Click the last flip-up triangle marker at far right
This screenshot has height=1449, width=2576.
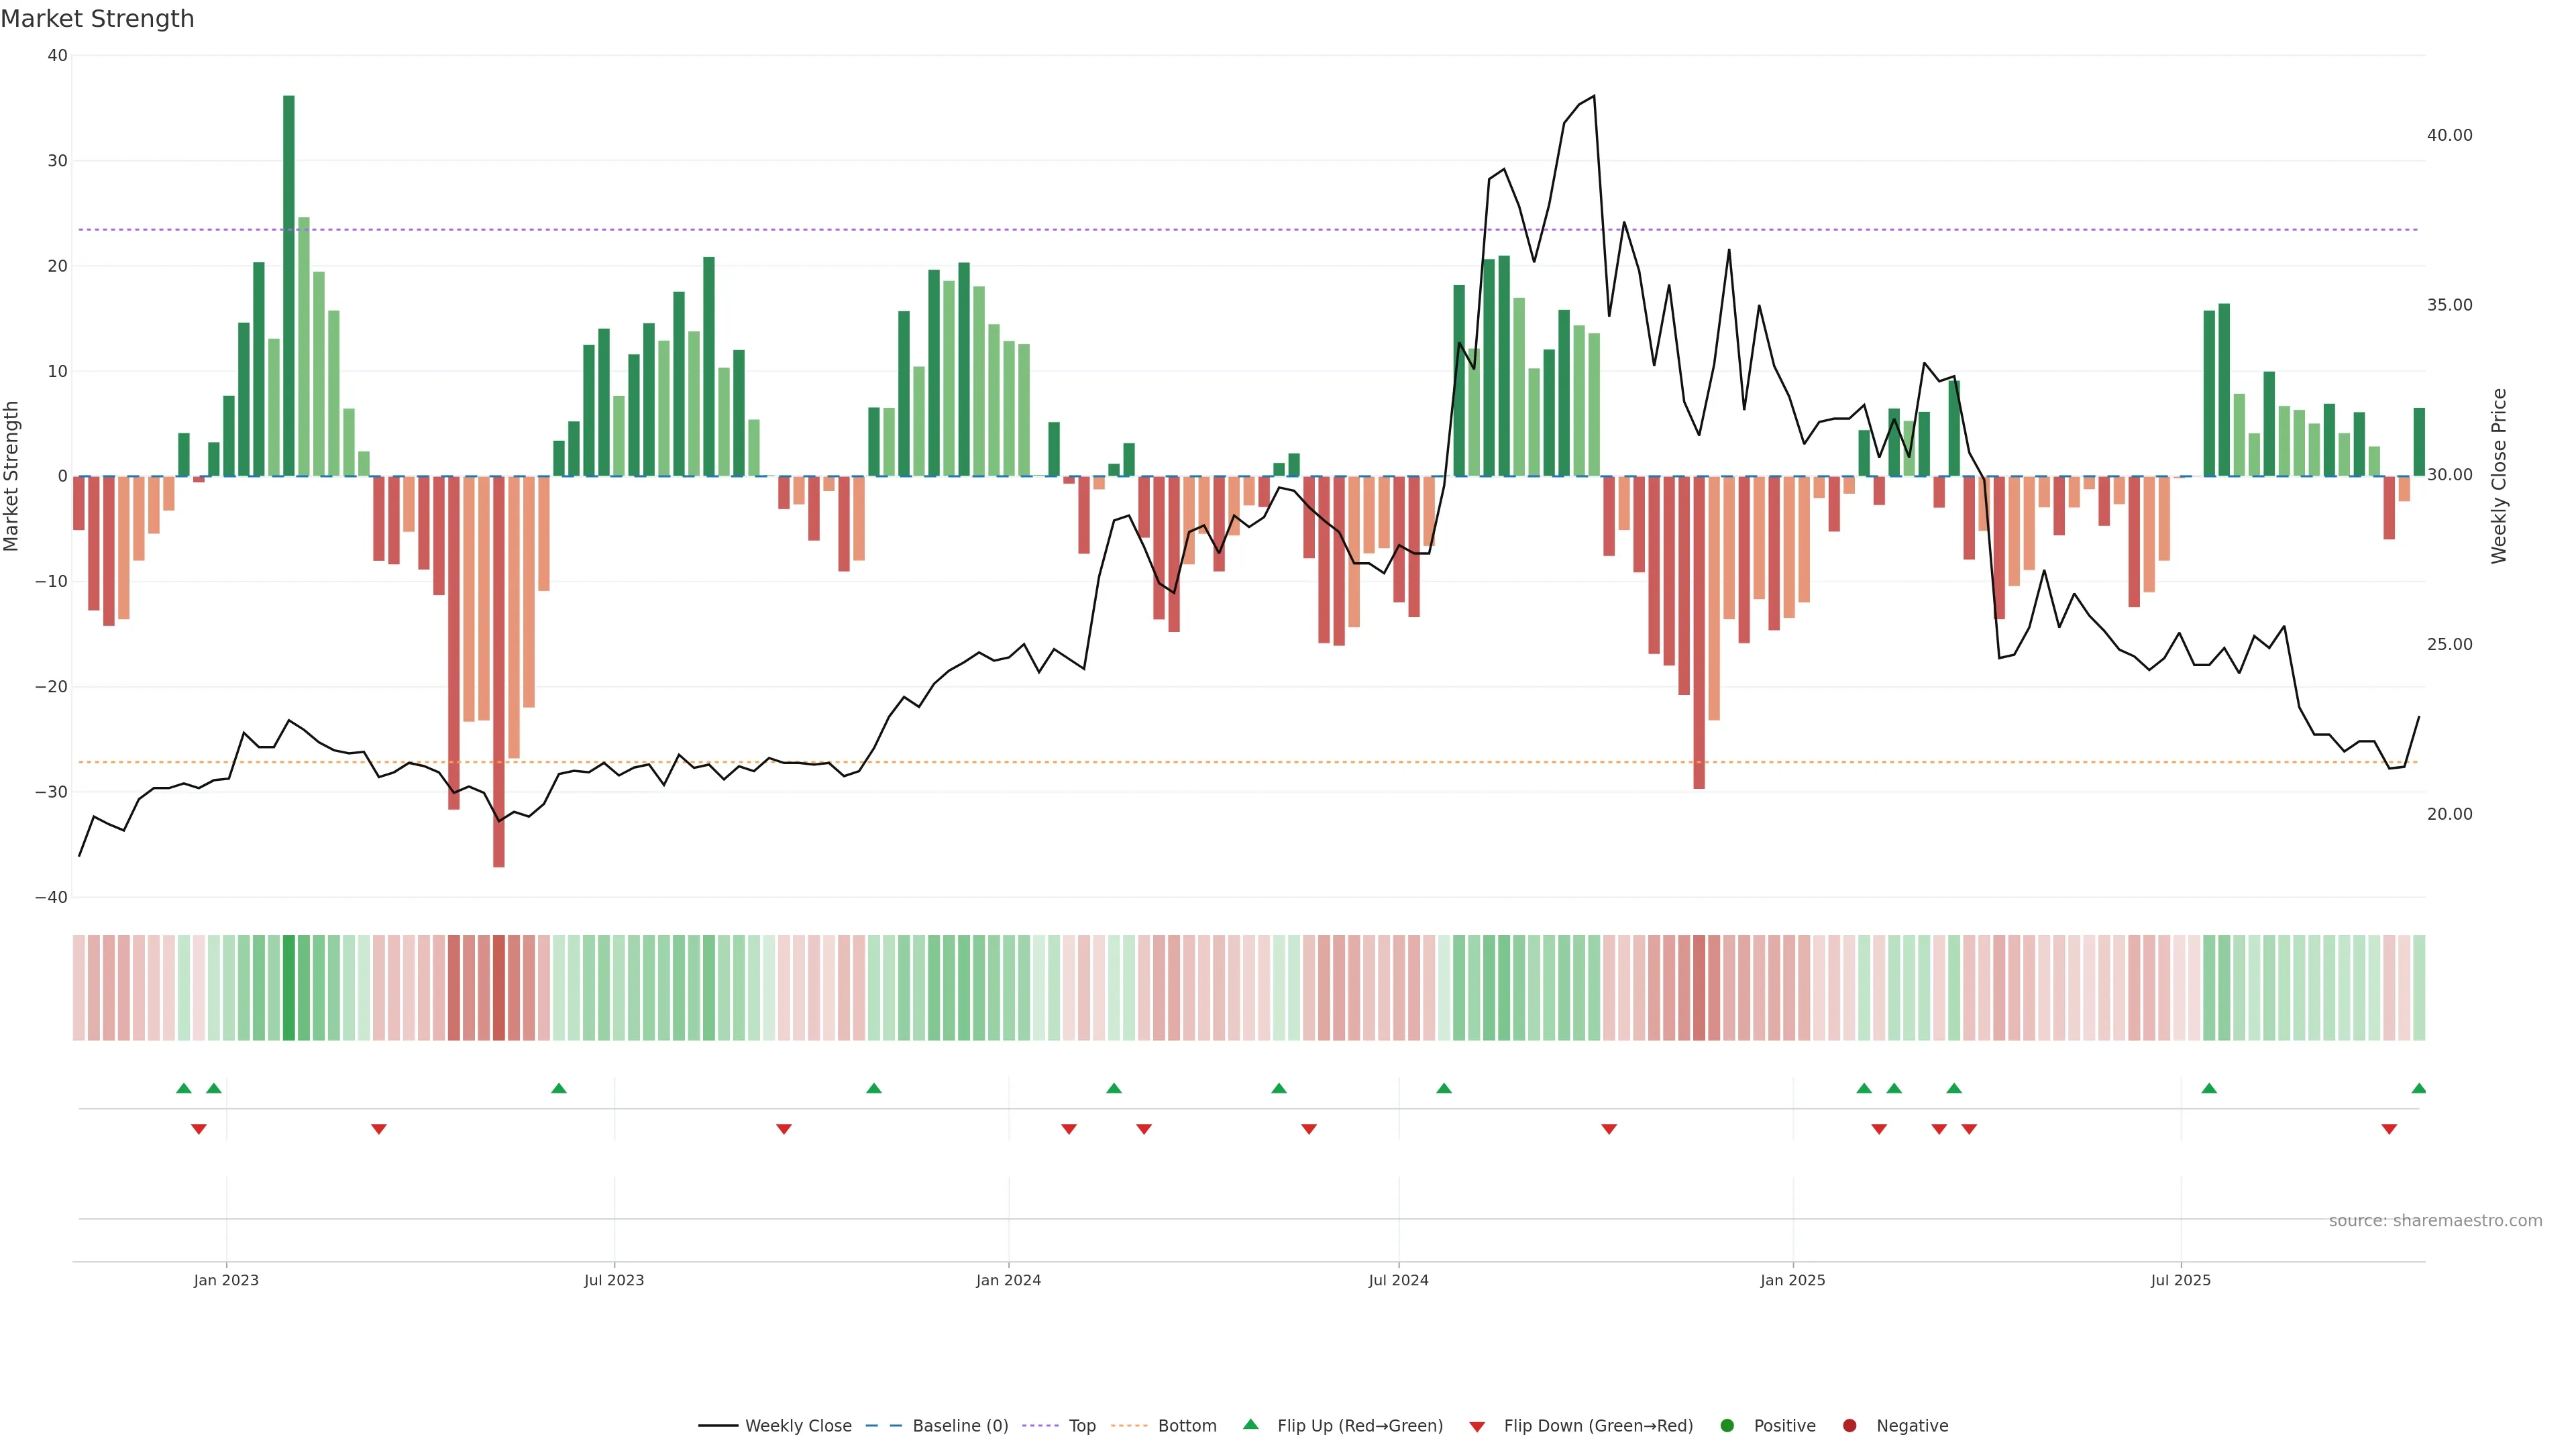(x=2418, y=1088)
